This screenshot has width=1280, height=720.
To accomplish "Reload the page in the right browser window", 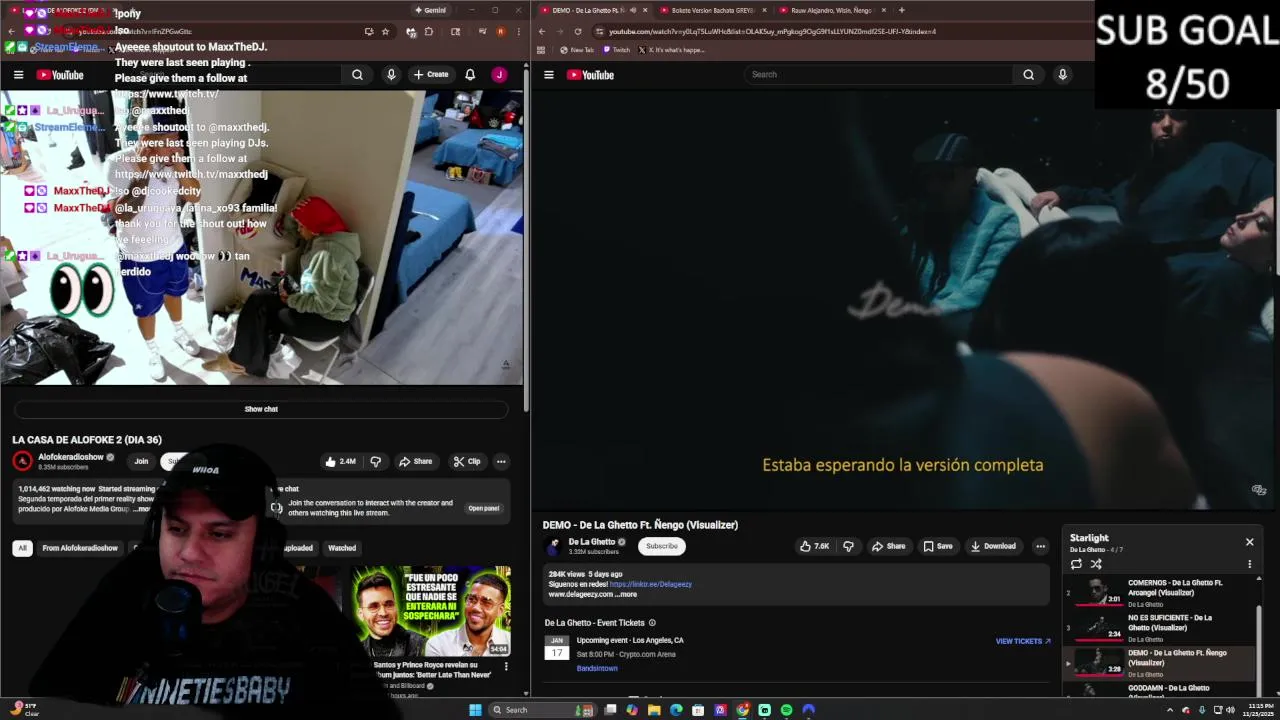I will (x=577, y=31).
